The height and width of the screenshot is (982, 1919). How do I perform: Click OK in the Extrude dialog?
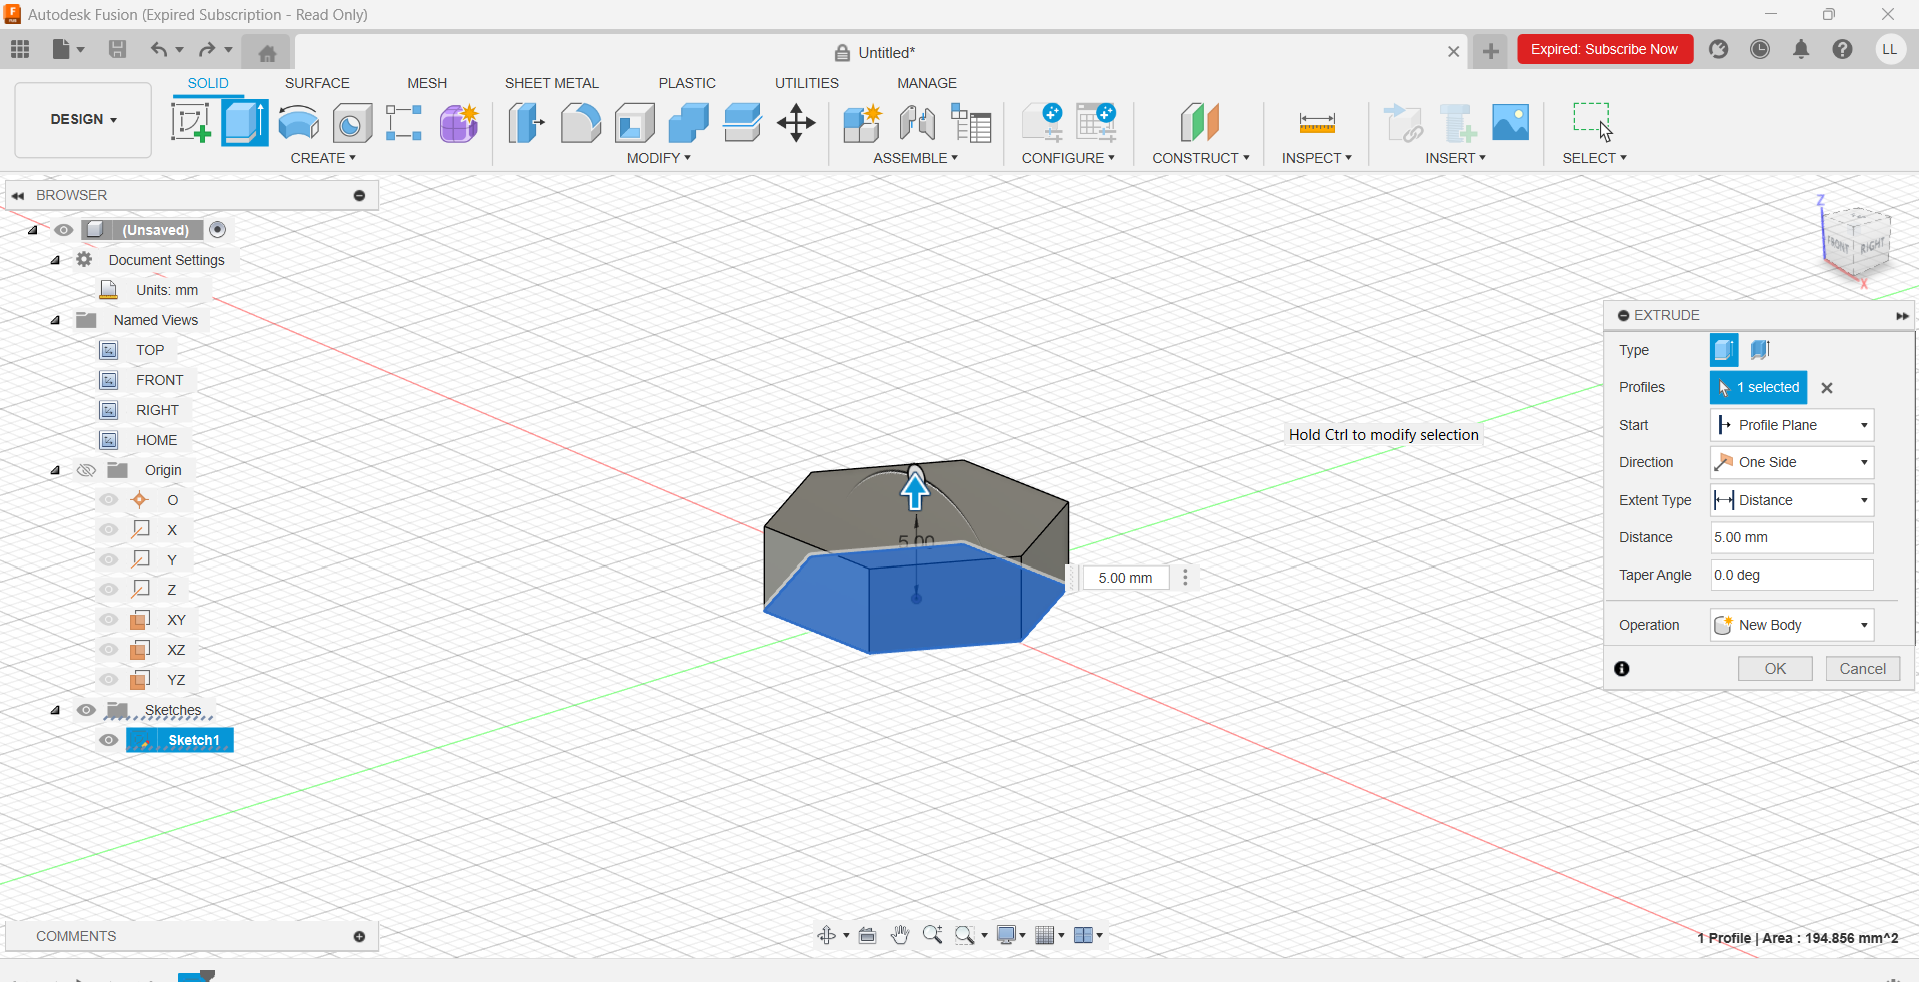coord(1775,669)
